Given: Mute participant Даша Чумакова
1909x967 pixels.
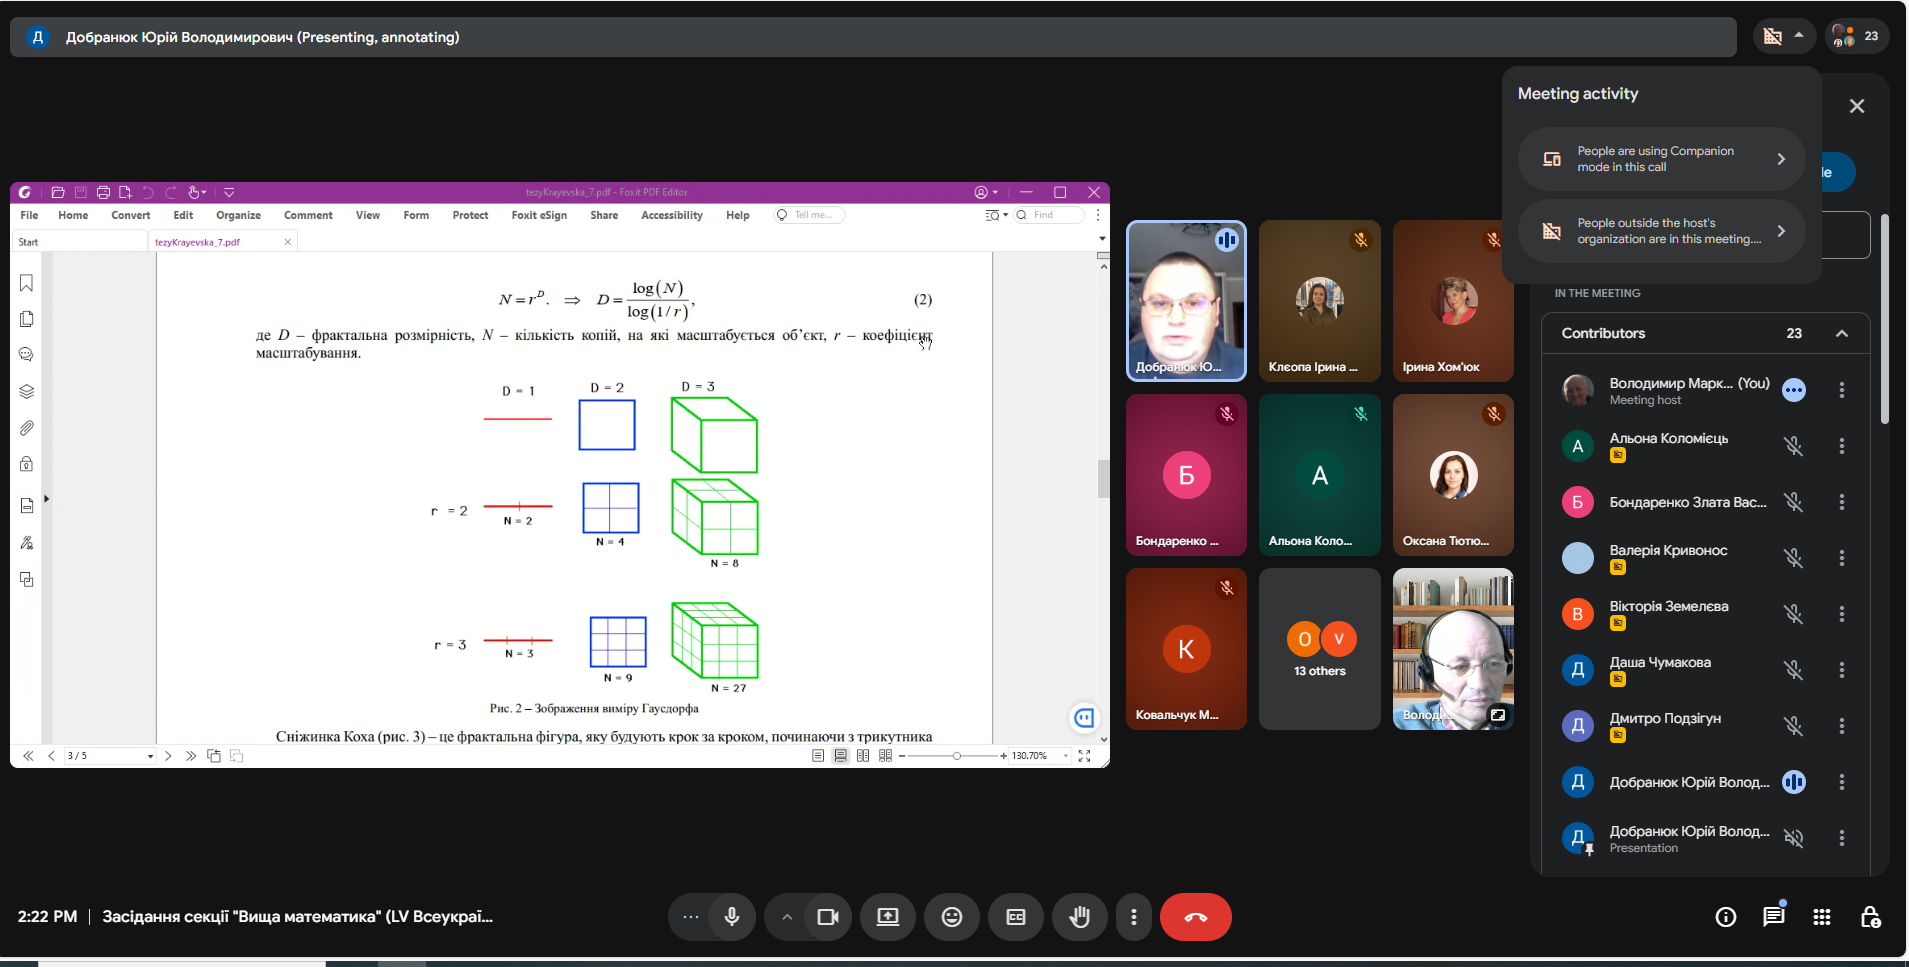Looking at the screenshot, I should click(1793, 670).
